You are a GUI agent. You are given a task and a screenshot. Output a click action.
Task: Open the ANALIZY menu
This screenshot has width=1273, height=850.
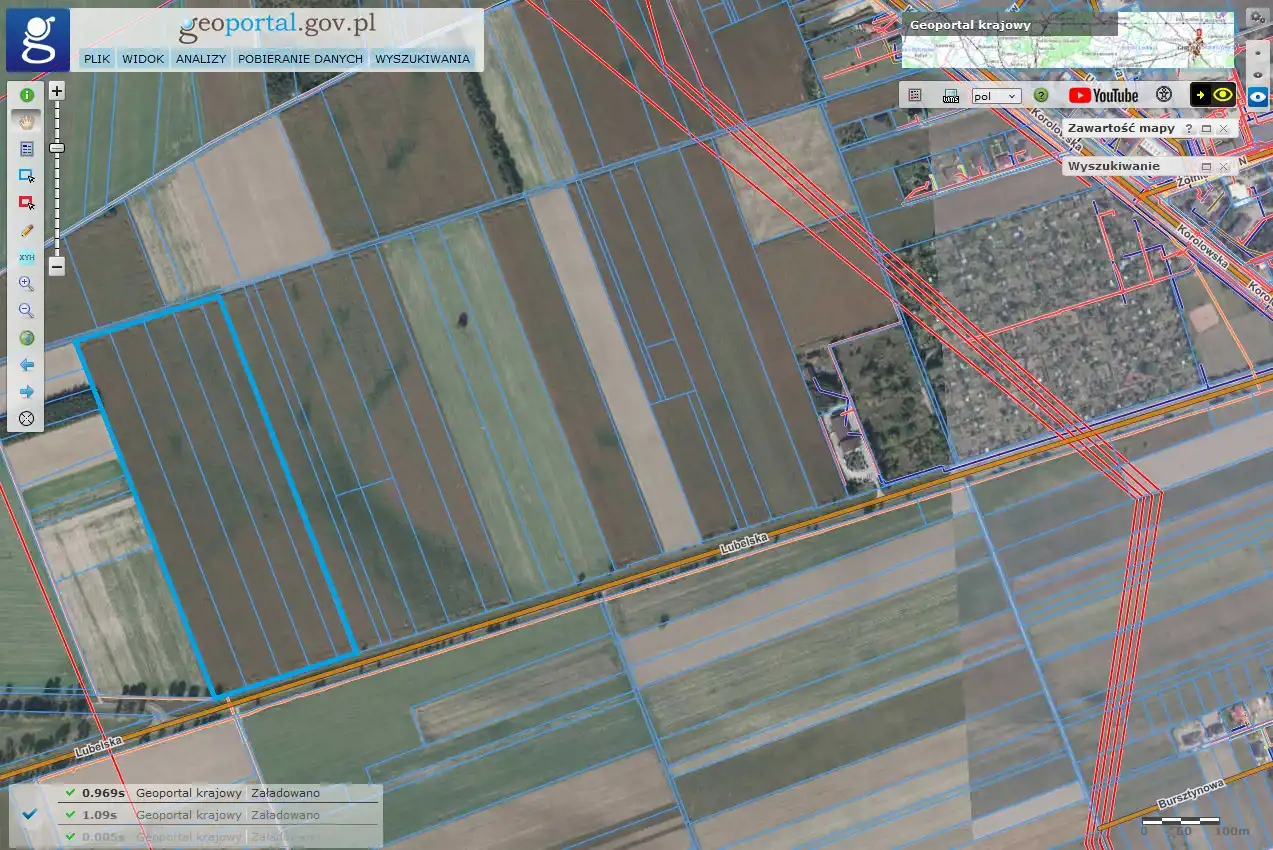(201, 59)
